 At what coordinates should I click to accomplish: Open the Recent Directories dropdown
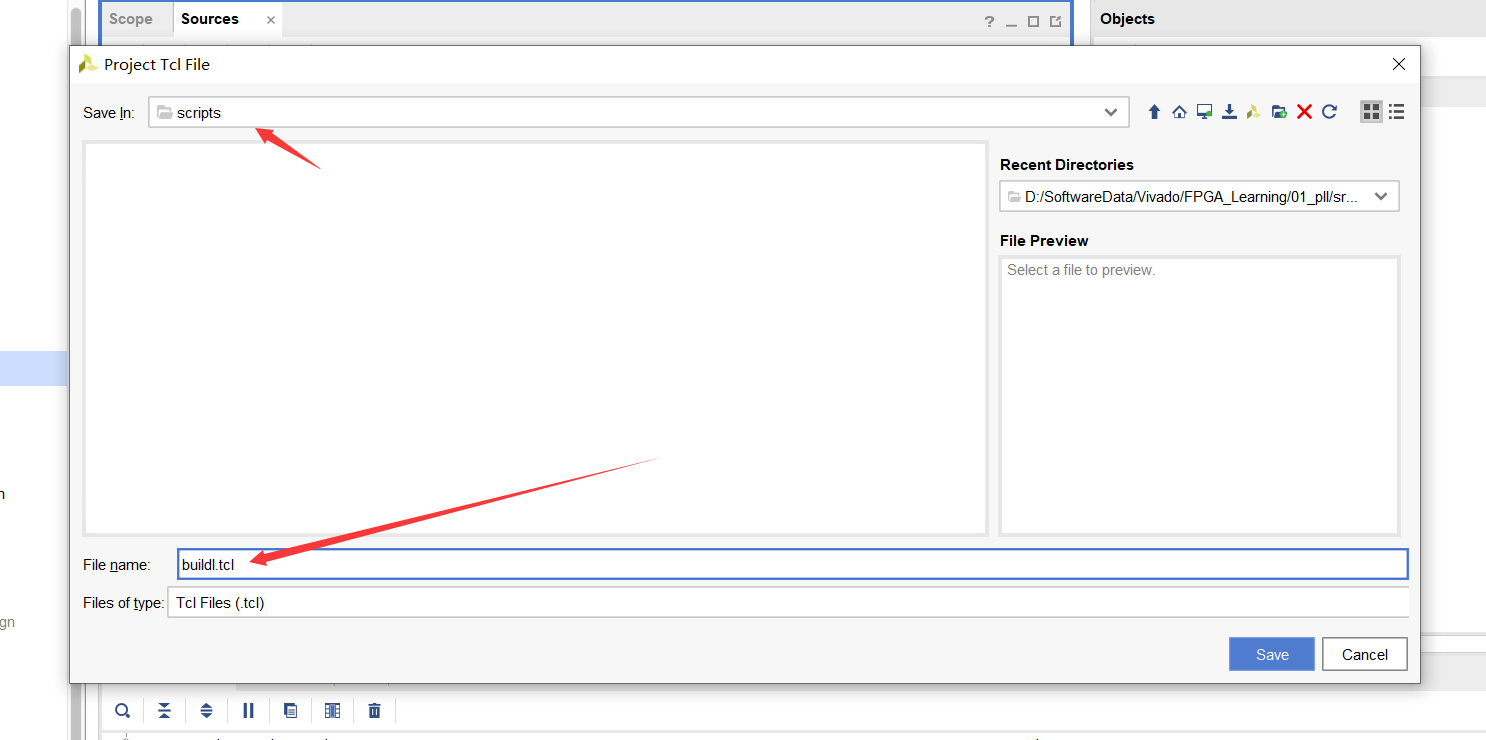pos(1380,197)
